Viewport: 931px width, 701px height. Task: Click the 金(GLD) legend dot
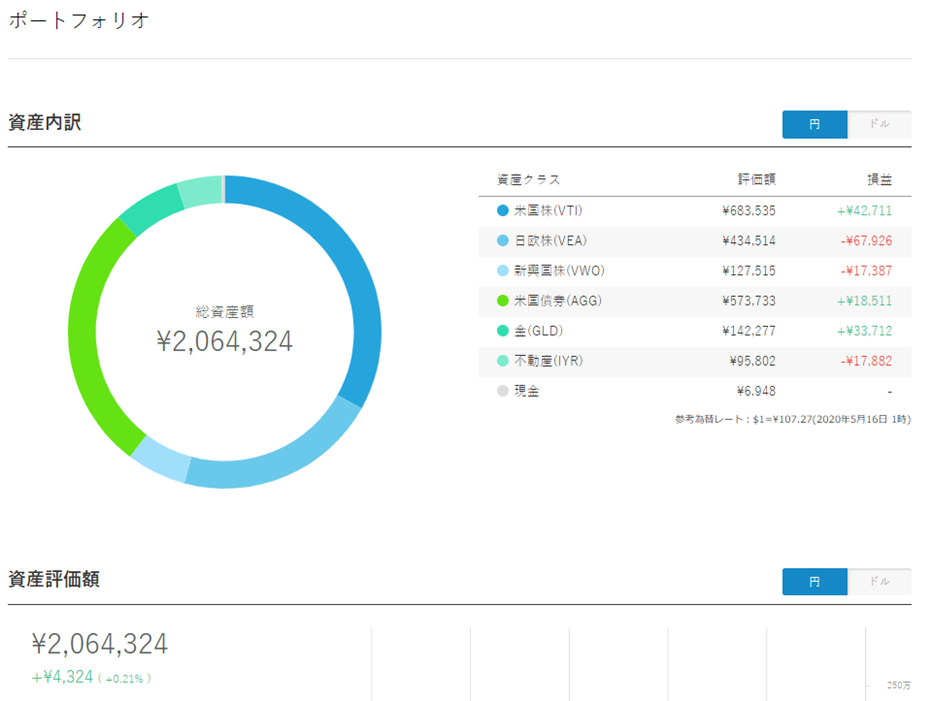click(x=503, y=331)
